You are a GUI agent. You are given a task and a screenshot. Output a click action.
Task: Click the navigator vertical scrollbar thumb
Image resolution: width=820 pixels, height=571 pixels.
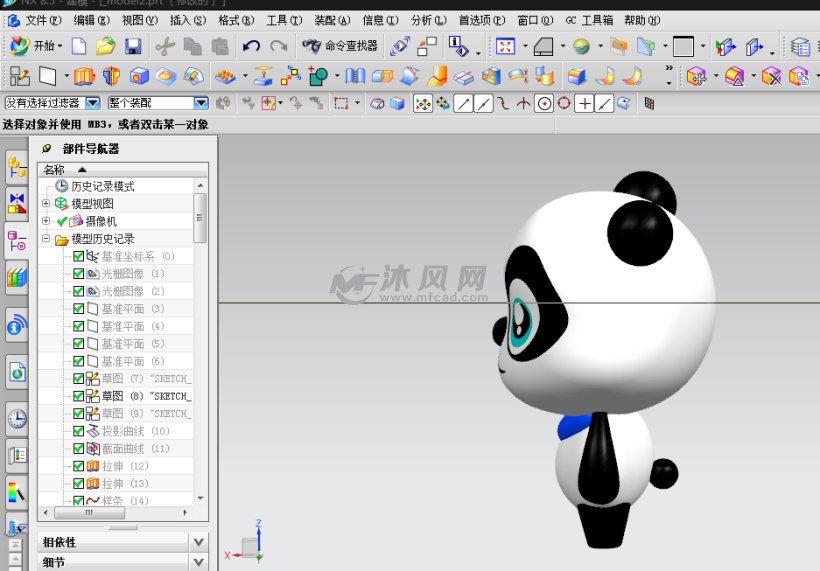point(200,218)
